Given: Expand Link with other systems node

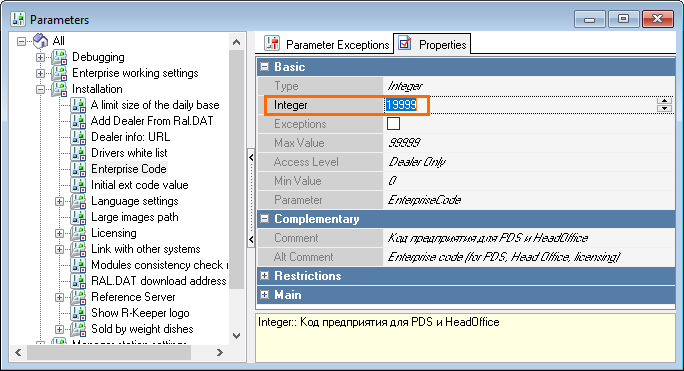Looking at the screenshot, I should pyautogui.click(x=59, y=249).
